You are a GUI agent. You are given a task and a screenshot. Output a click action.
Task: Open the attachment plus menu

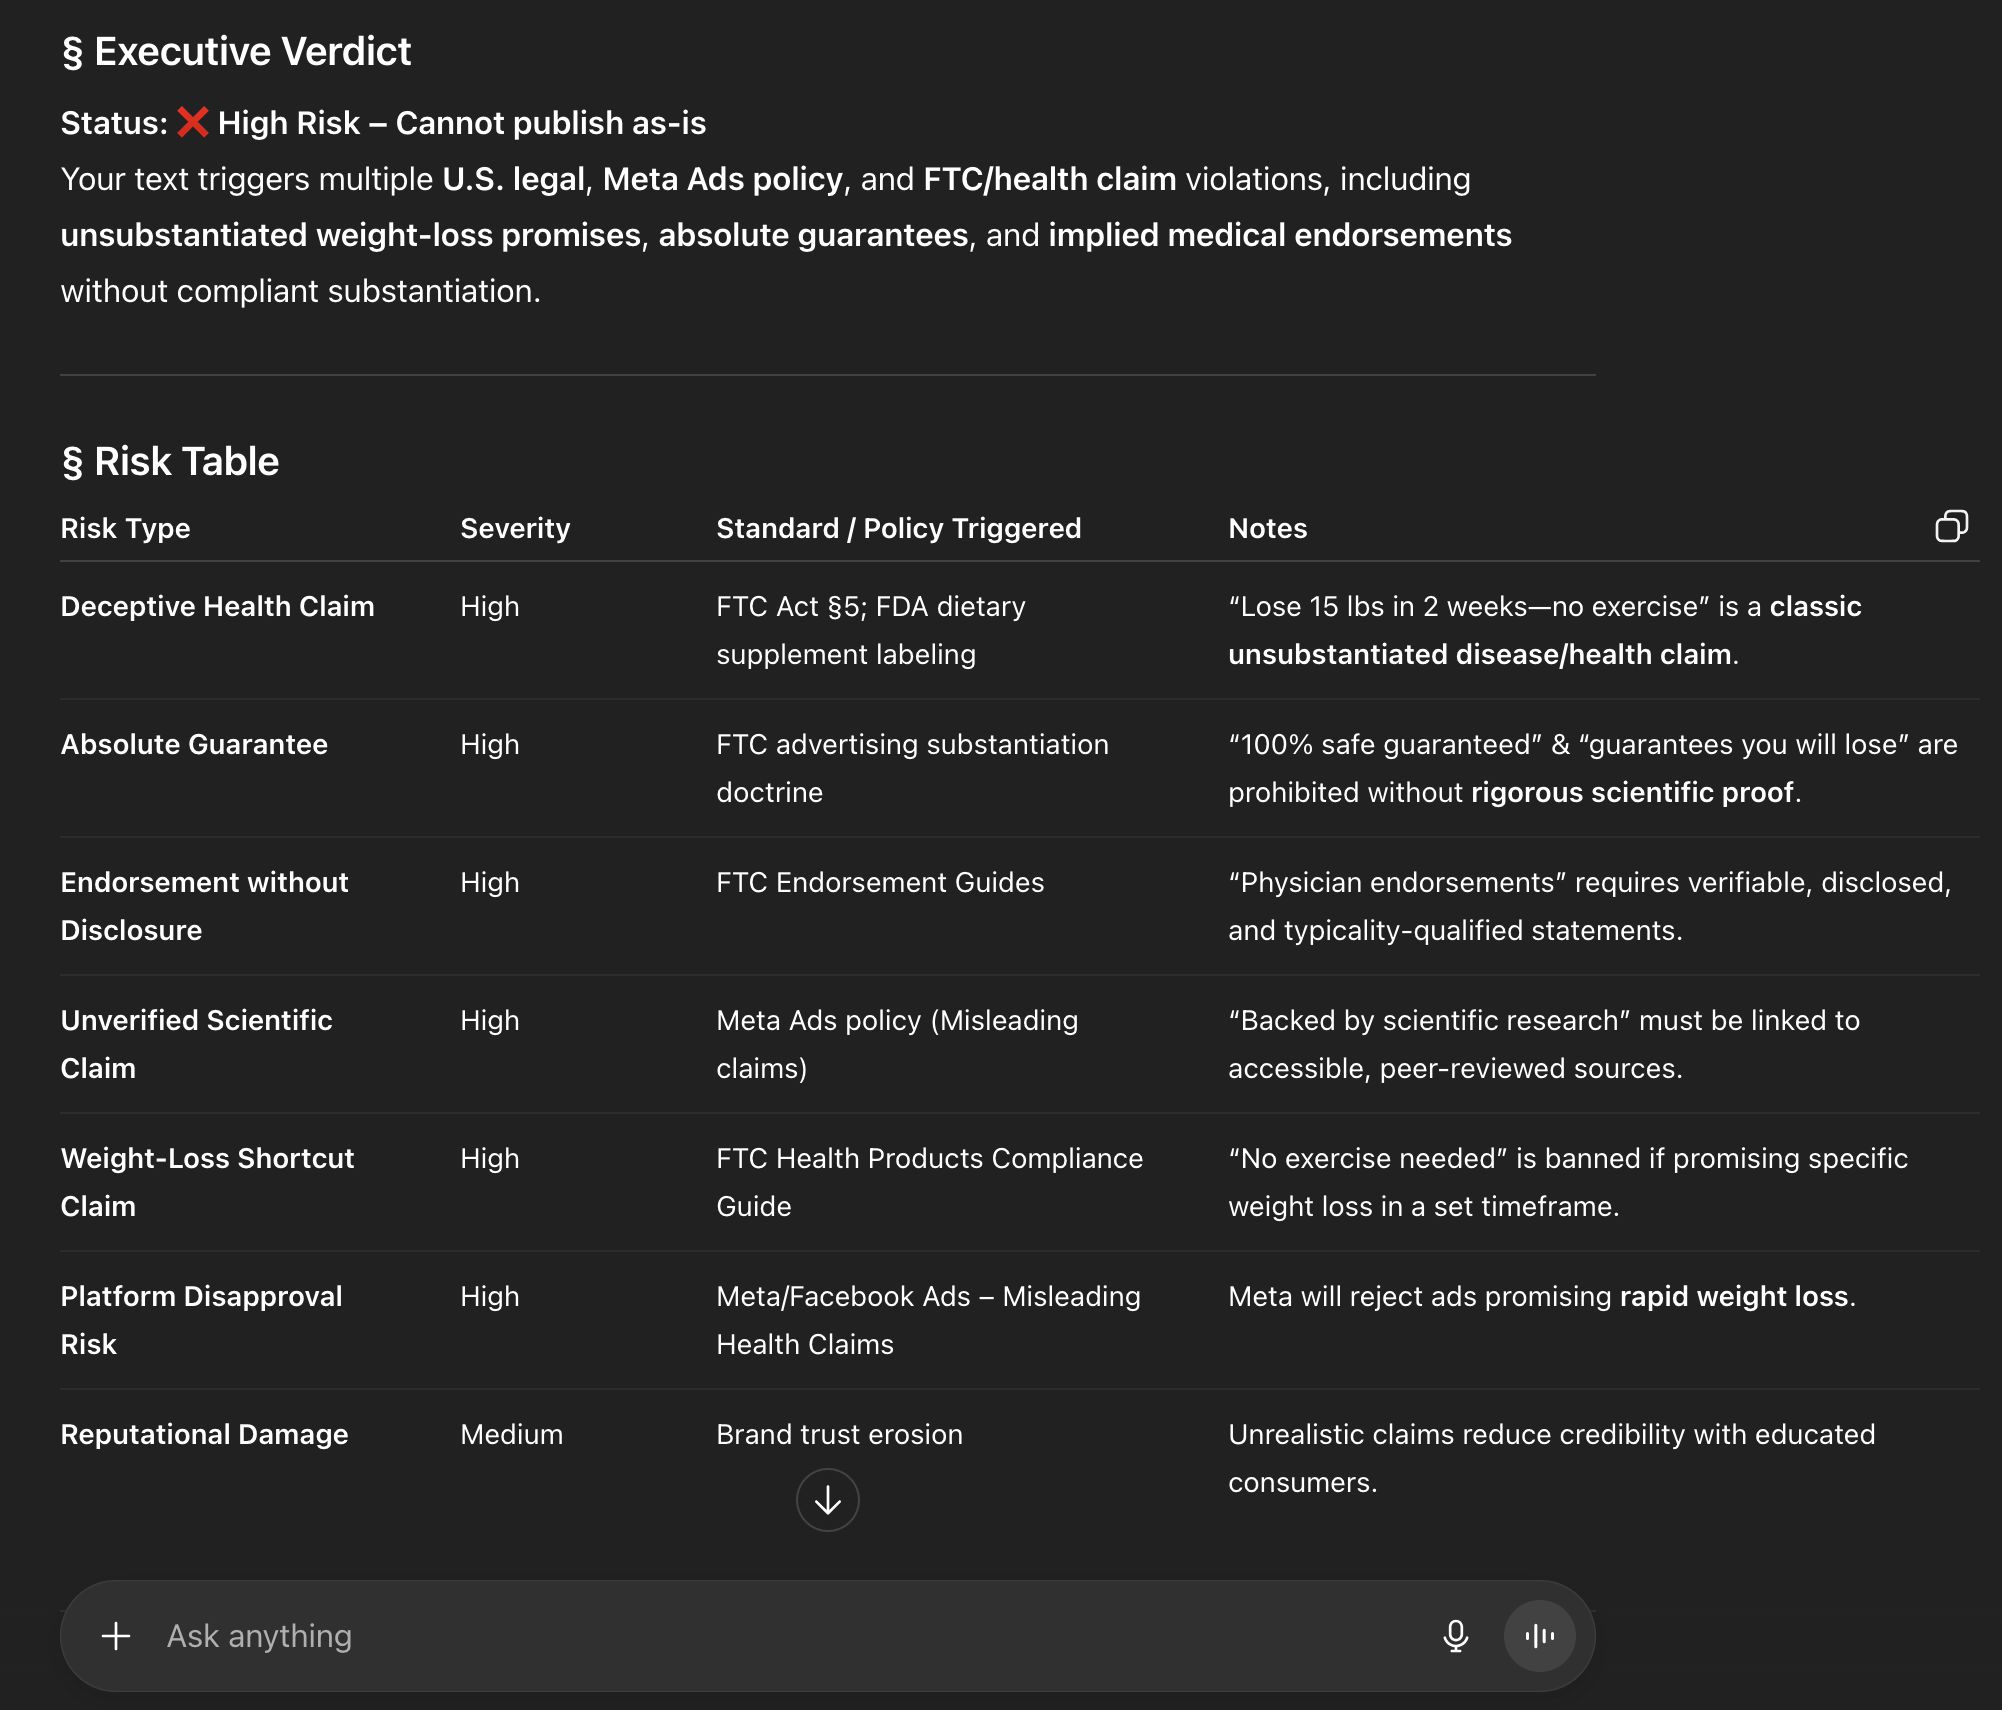(116, 1636)
